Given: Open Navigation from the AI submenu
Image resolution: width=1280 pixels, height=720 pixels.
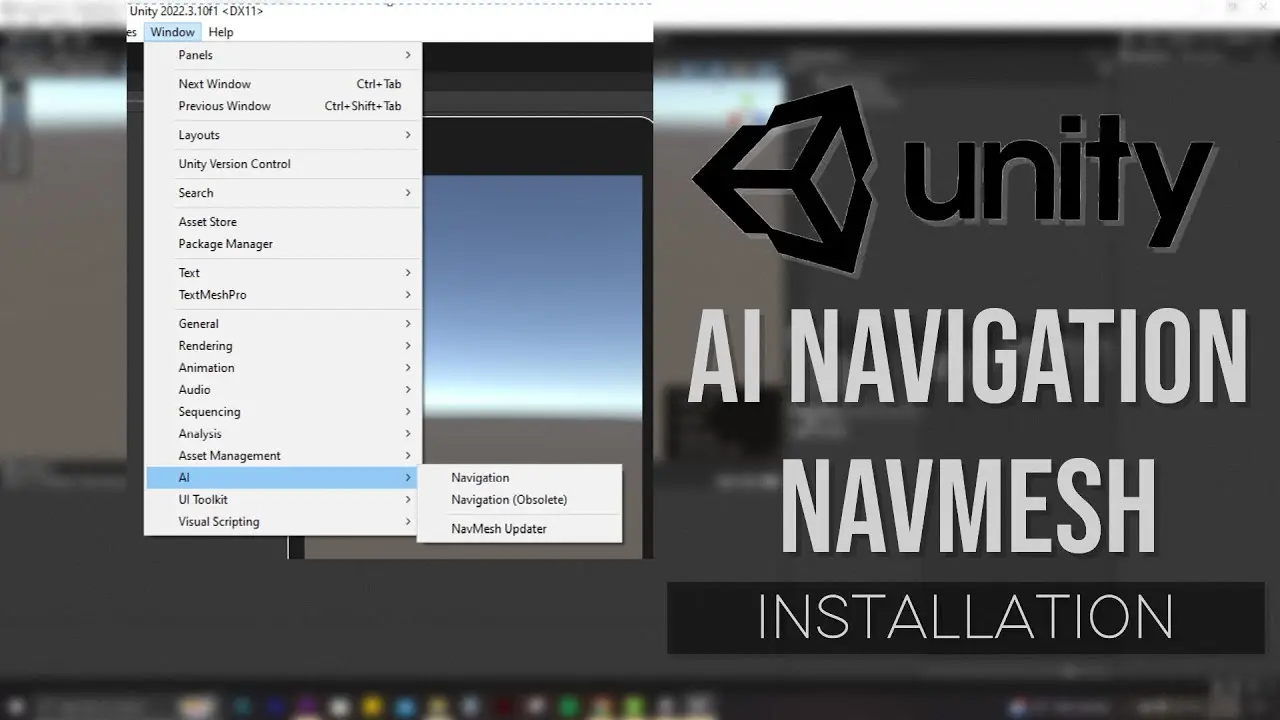Looking at the screenshot, I should (x=519, y=478).
